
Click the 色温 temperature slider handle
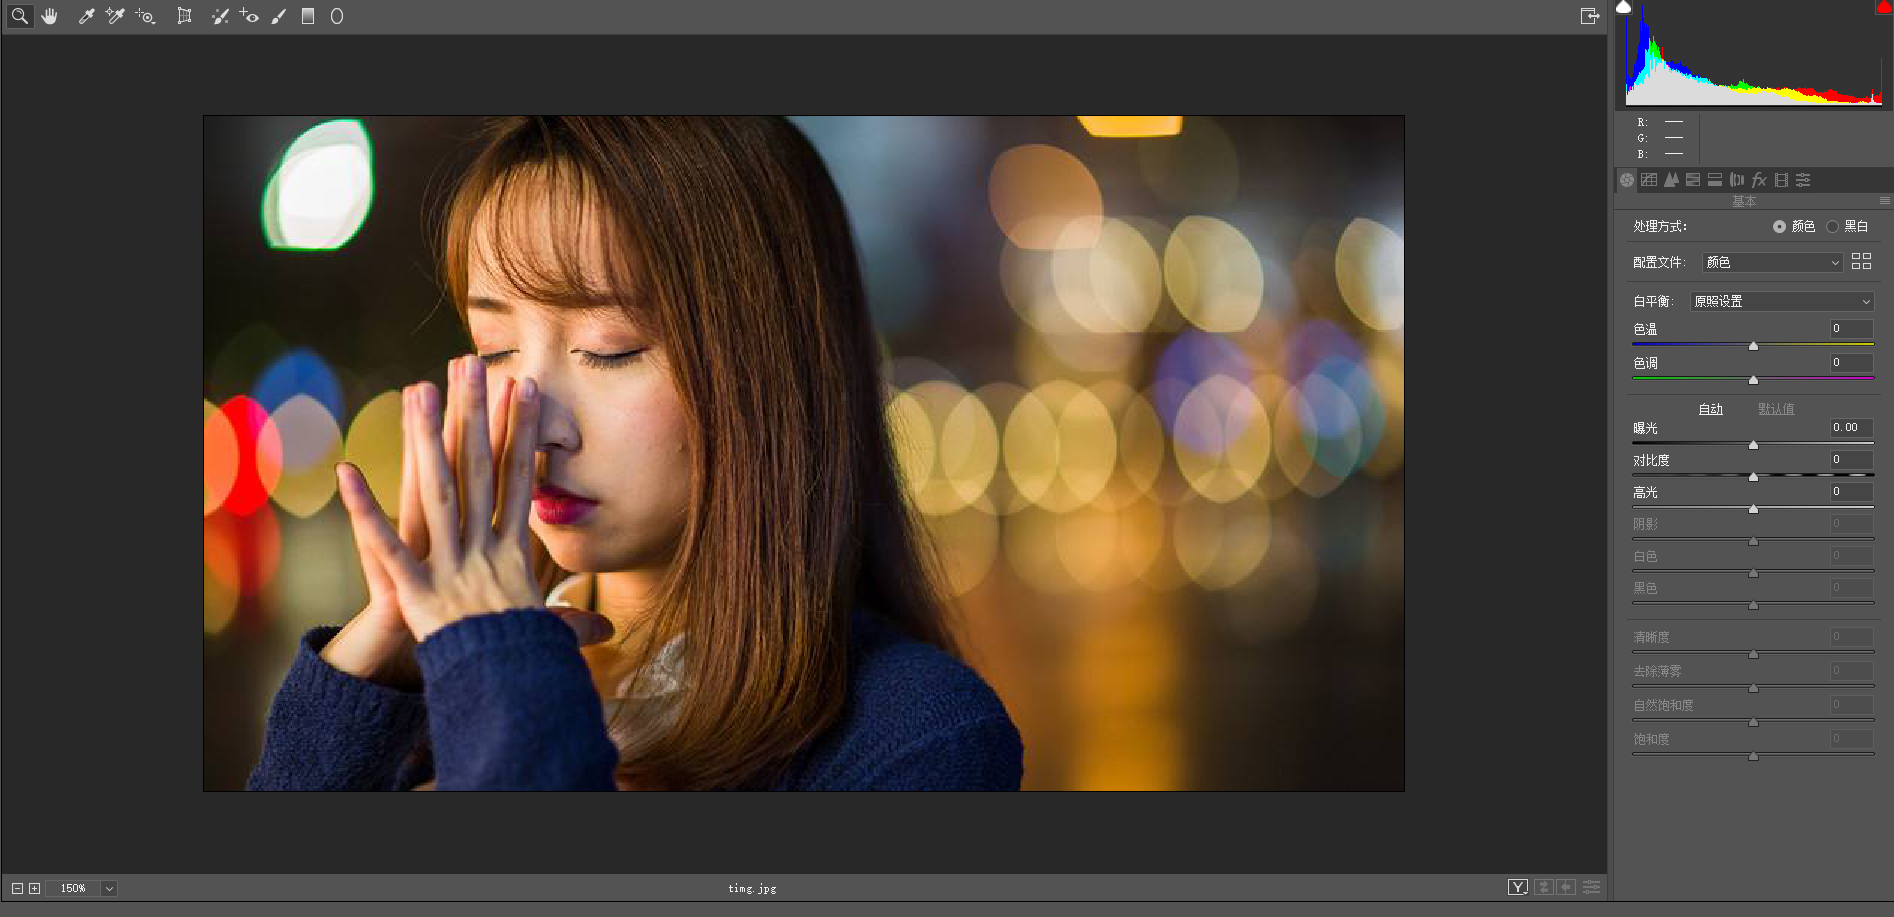coord(1753,346)
